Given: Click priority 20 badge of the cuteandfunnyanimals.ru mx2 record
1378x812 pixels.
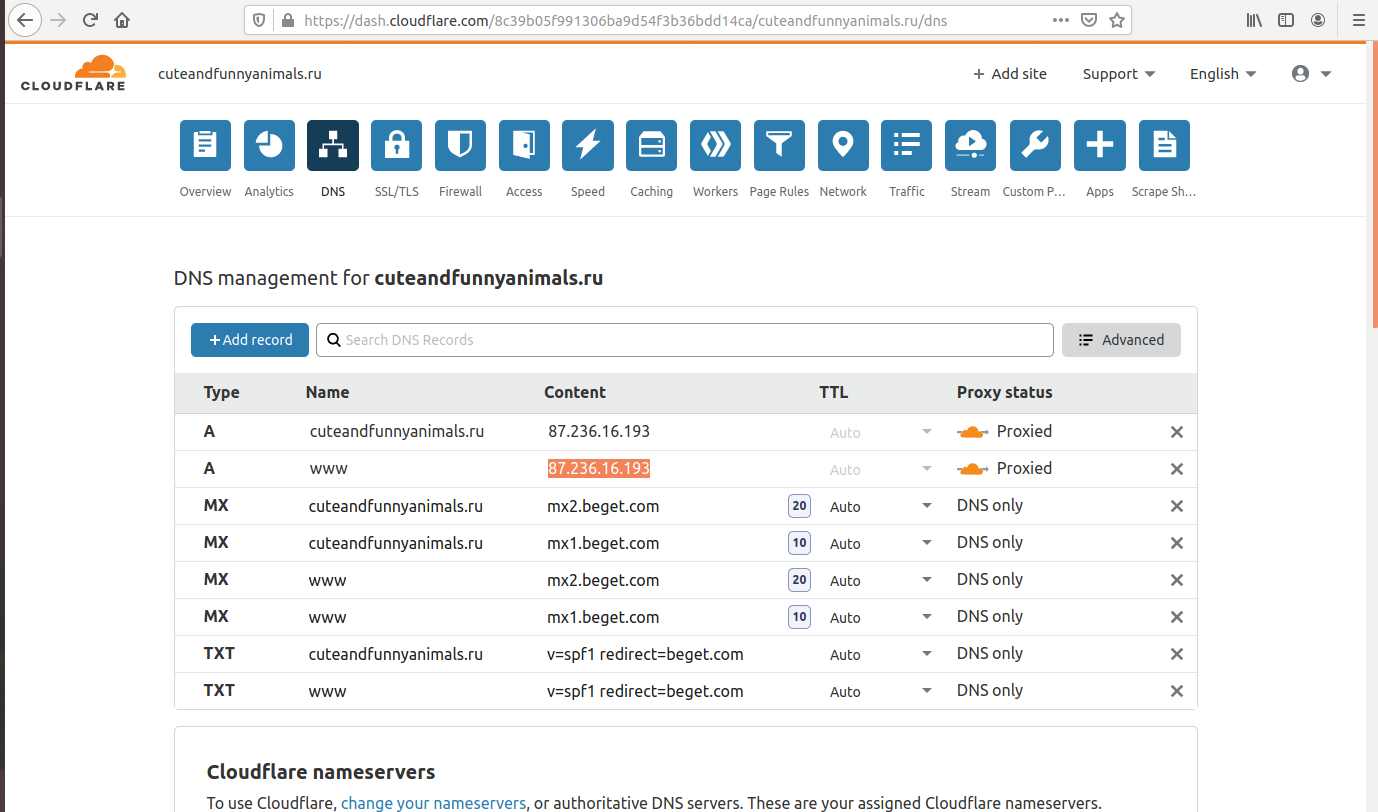Looking at the screenshot, I should click(x=799, y=506).
